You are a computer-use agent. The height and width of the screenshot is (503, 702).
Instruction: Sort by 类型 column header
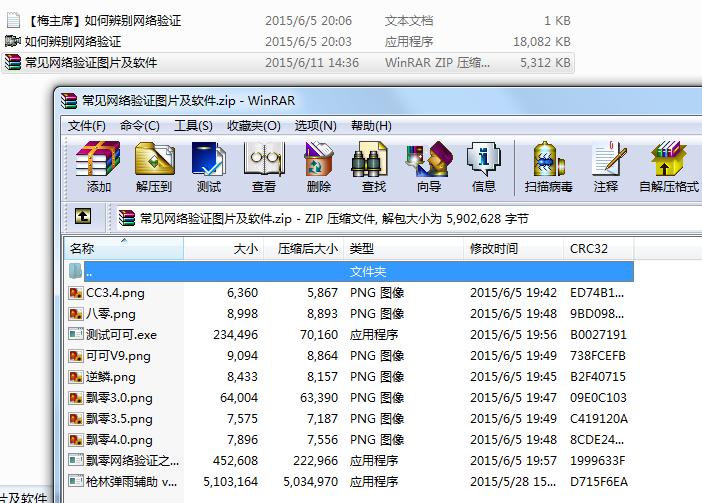(403, 248)
